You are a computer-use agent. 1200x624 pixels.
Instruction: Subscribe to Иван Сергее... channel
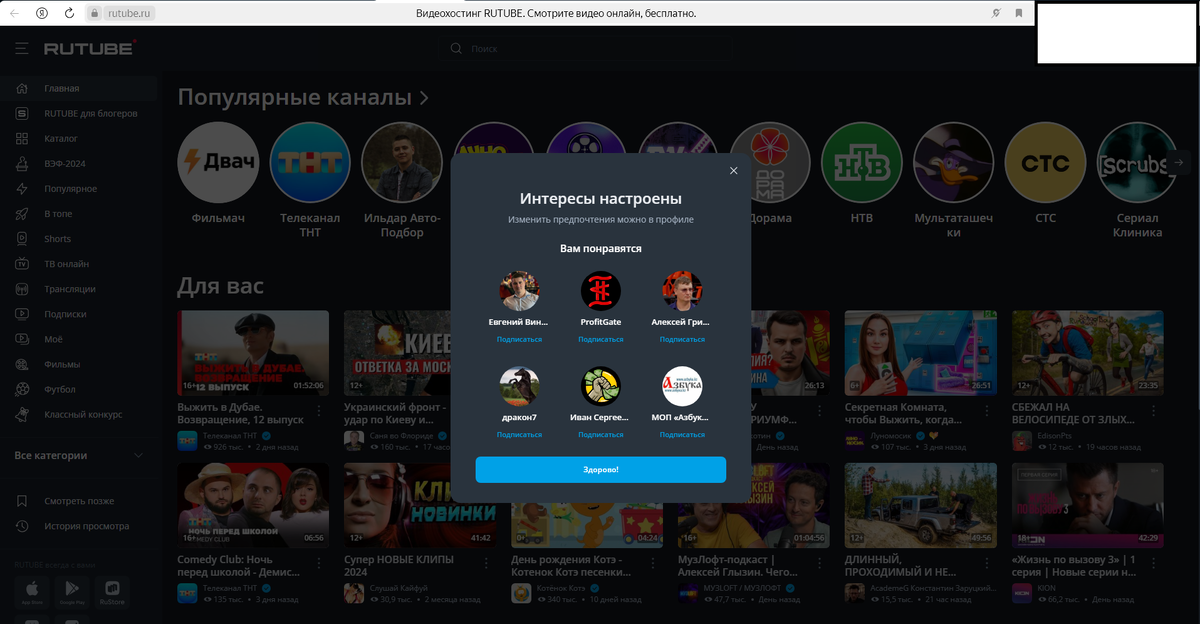600,435
